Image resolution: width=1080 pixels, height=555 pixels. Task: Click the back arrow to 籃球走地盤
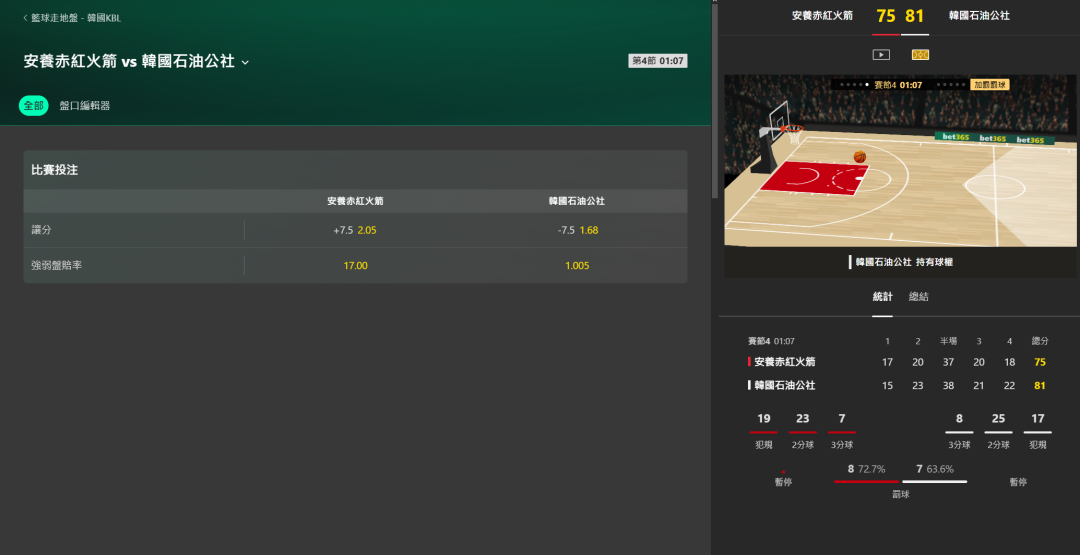tap(25, 18)
